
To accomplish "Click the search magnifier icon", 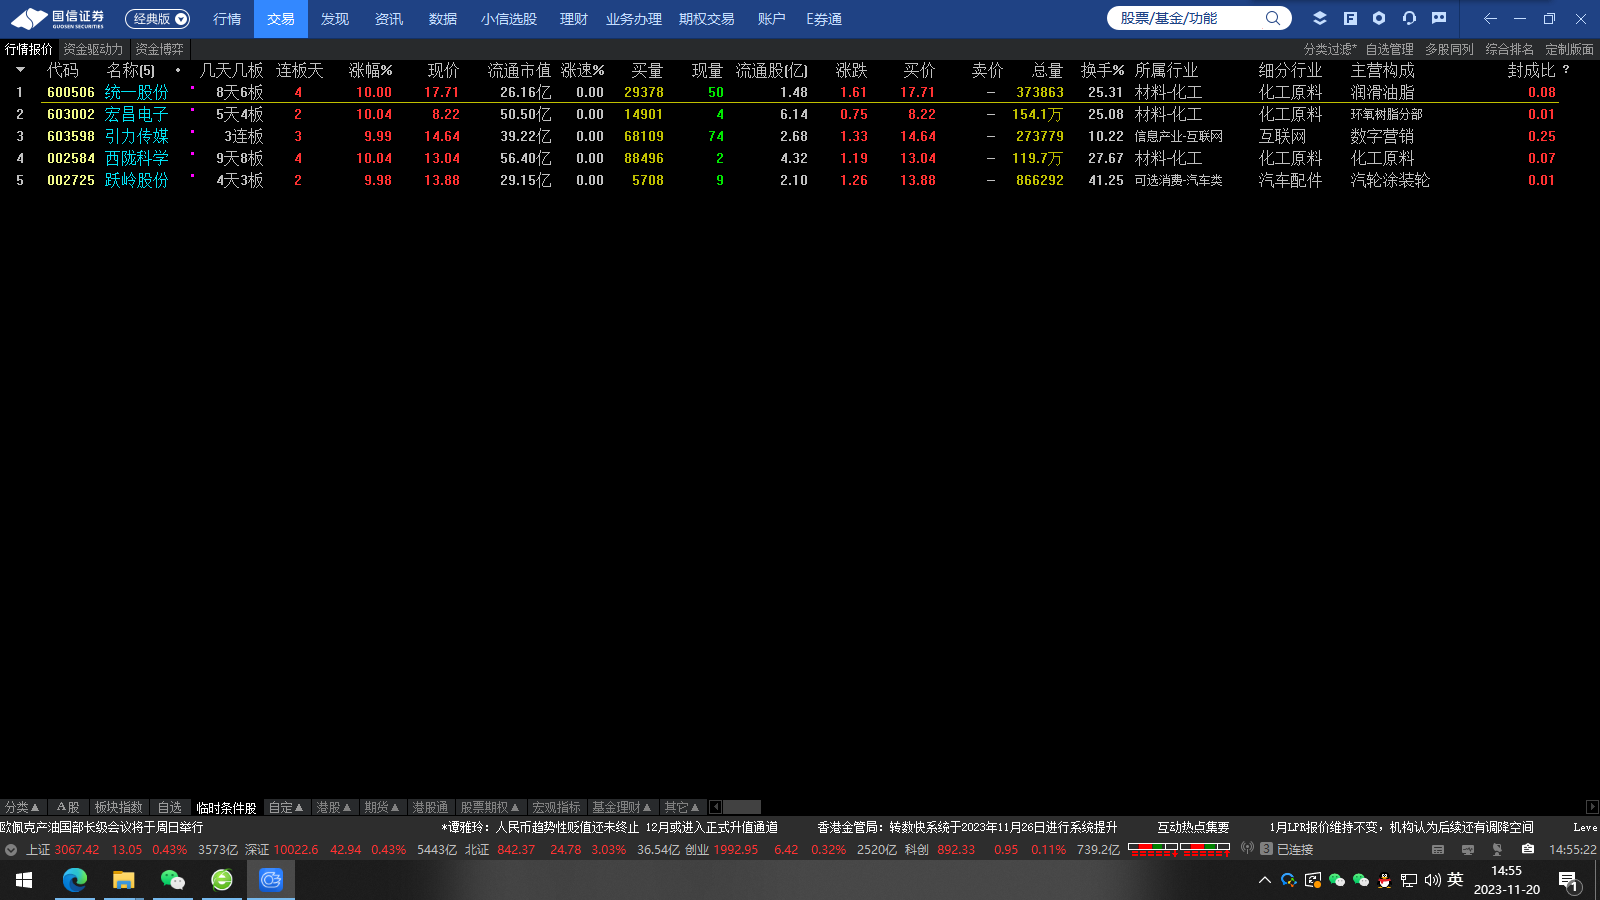I will tap(1272, 18).
